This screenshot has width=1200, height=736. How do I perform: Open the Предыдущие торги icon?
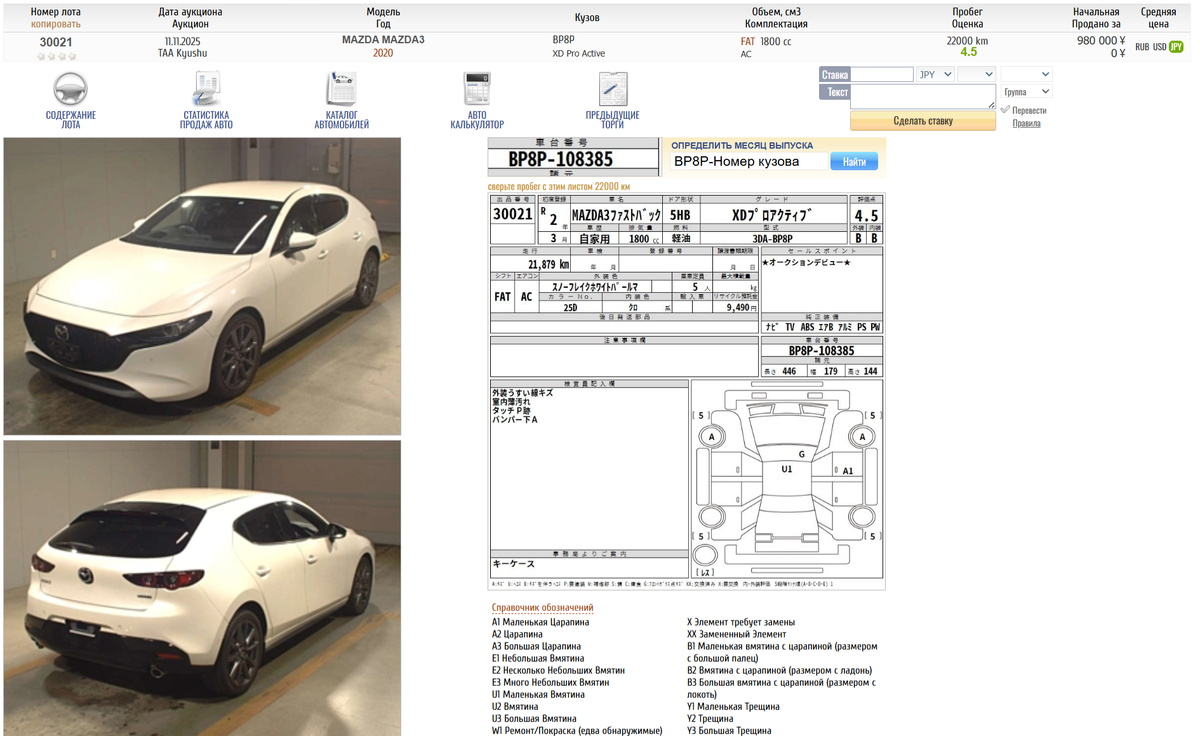(612, 90)
